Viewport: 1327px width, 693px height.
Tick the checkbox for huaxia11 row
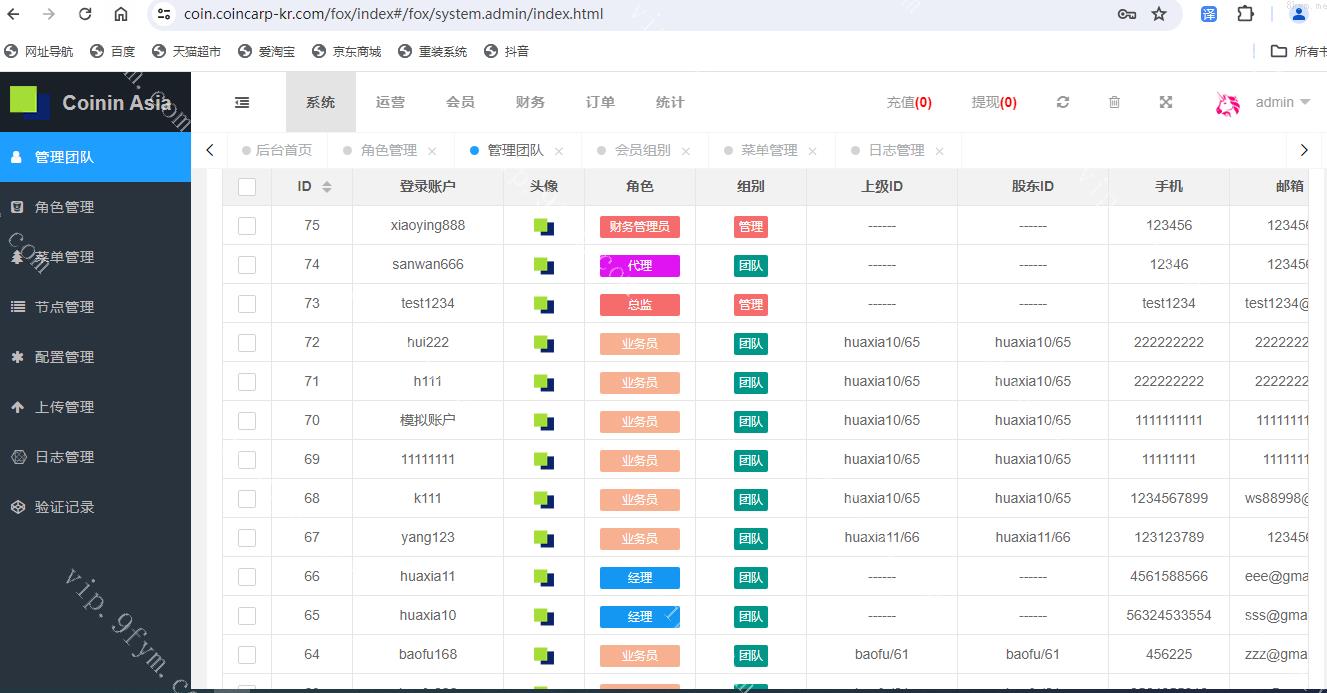click(247, 577)
